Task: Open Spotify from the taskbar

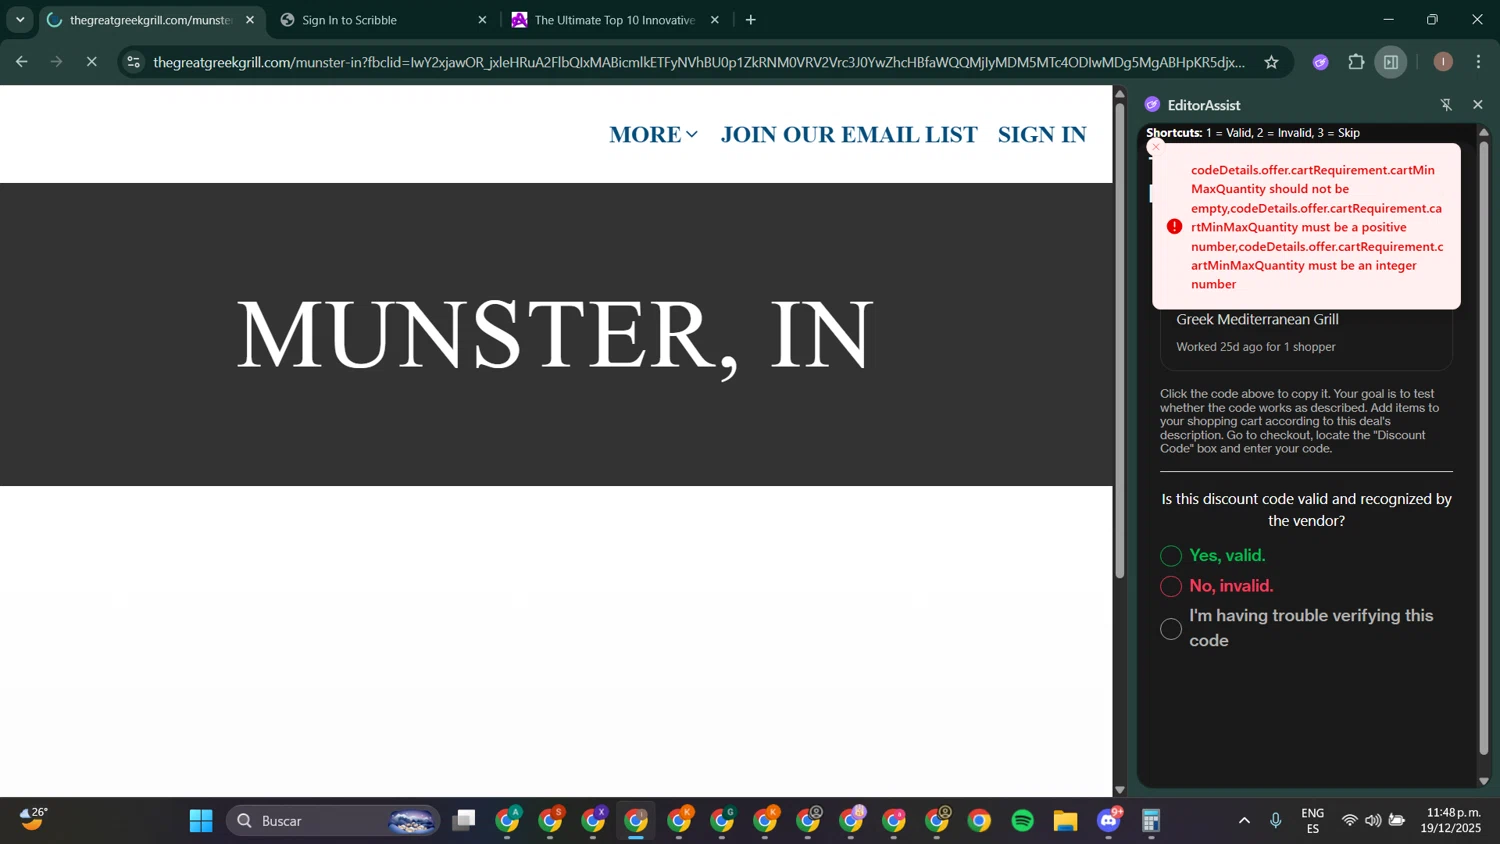Action: pos(1022,821)
